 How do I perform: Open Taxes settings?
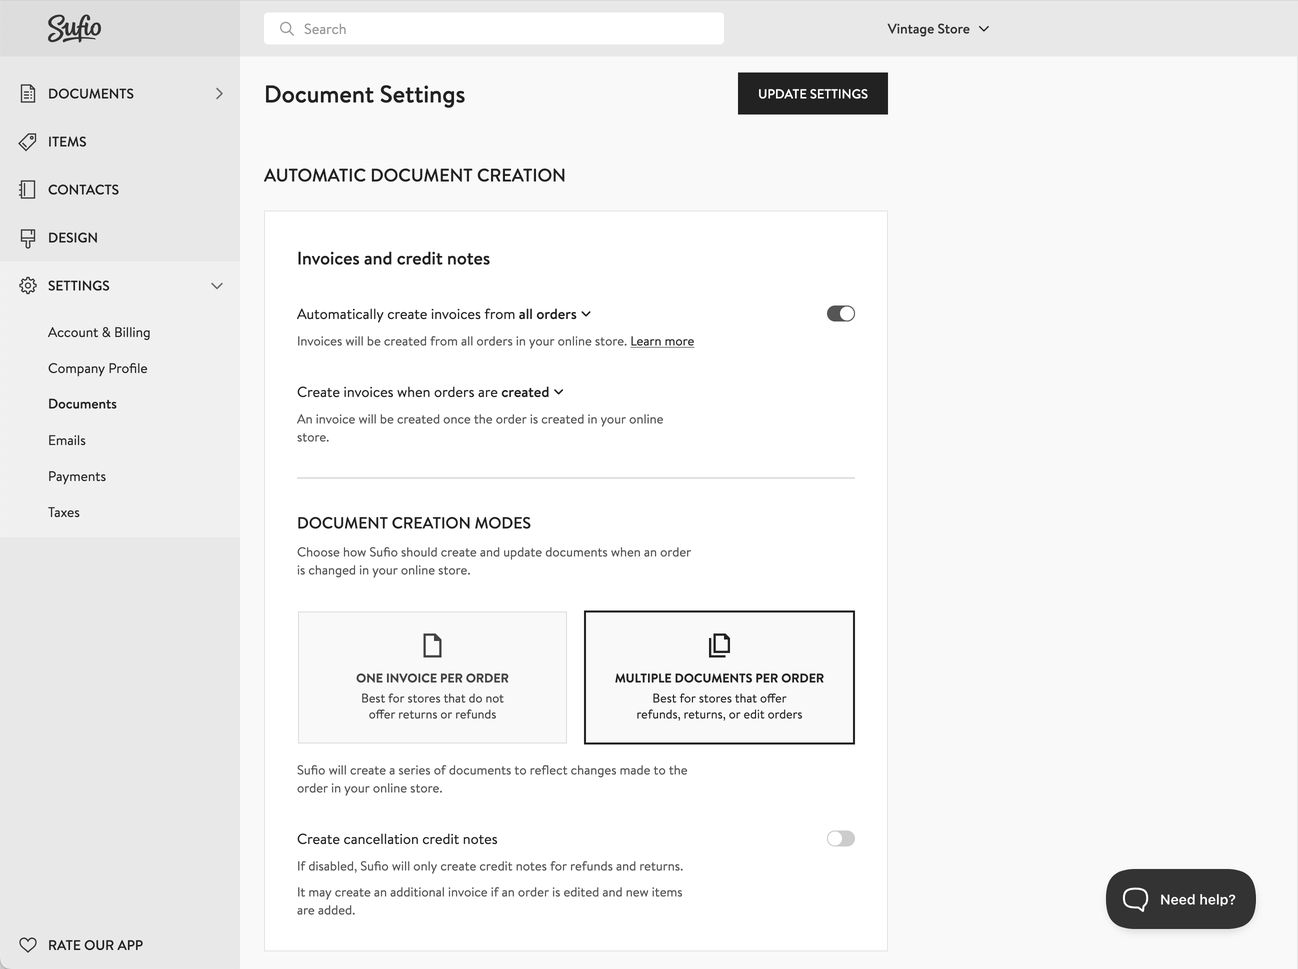(x=64, y=512)
